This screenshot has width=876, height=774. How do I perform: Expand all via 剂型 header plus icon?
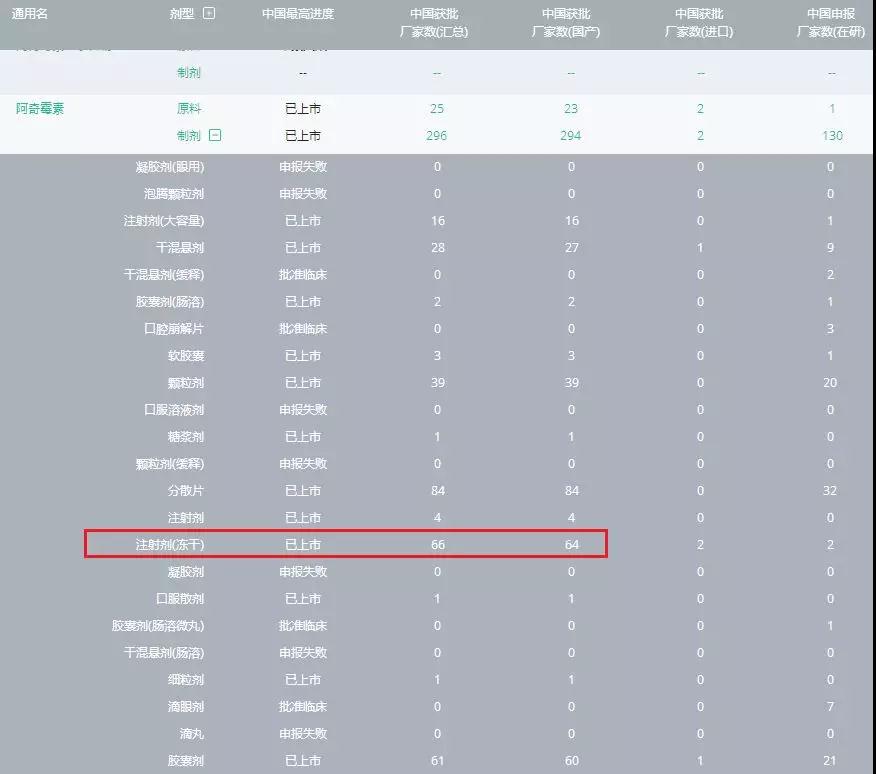click(208, 14)
